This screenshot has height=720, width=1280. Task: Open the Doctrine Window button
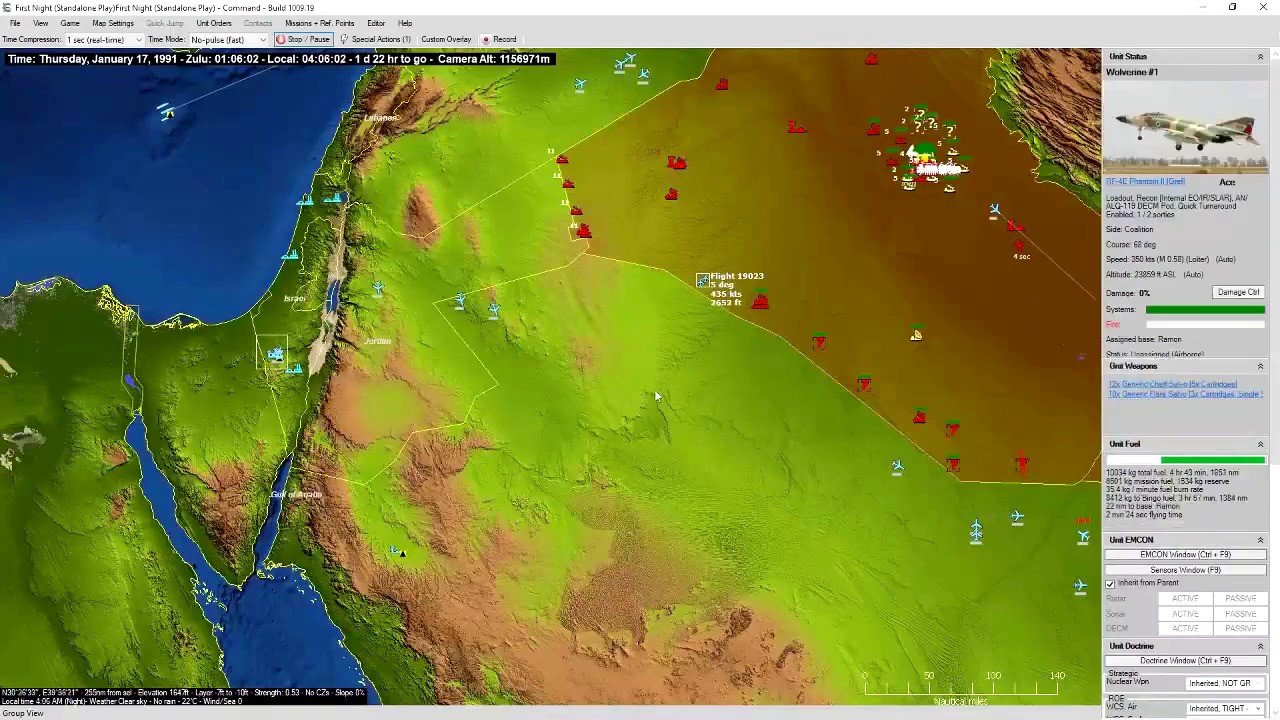(x=1185, y=661)
